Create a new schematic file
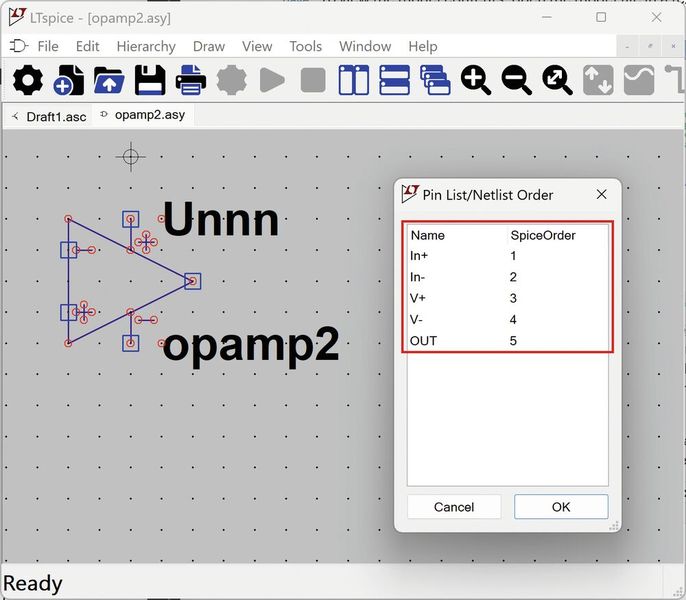The width and height of the screenshot is (686, 600). point(69,80)
